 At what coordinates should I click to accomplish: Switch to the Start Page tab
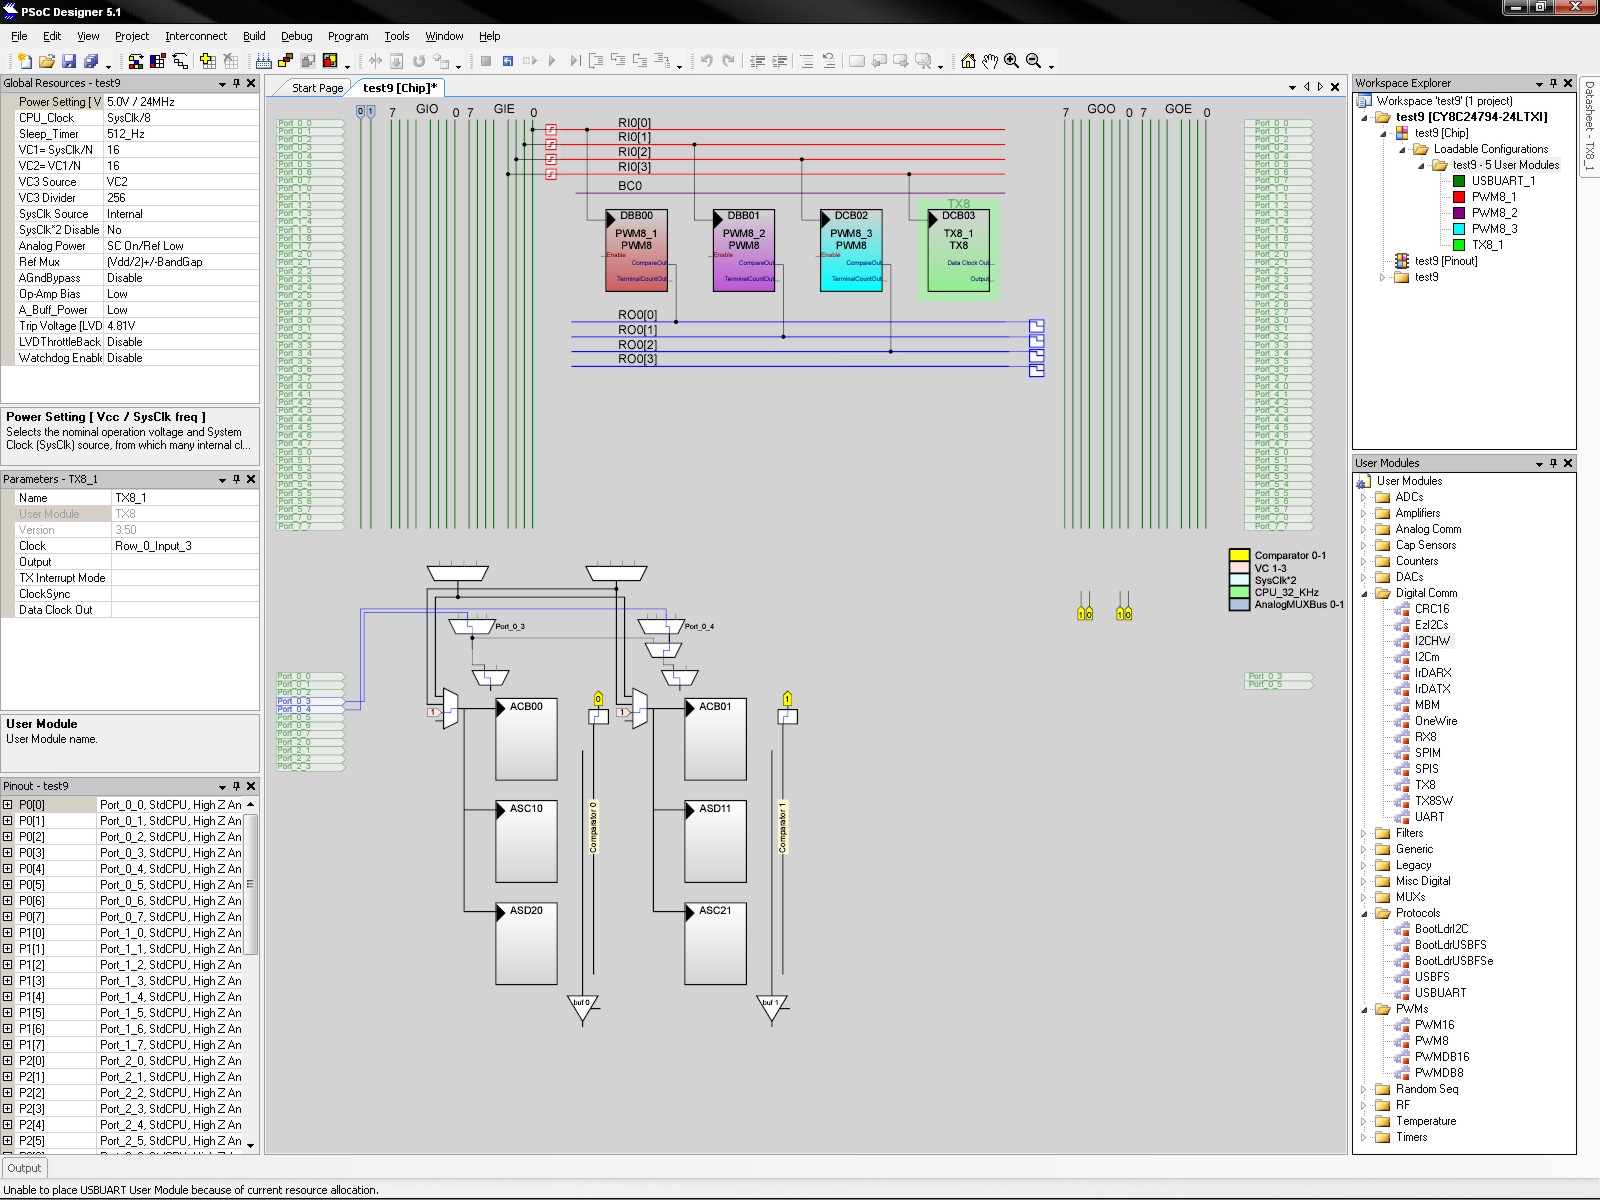click(317, 88)
